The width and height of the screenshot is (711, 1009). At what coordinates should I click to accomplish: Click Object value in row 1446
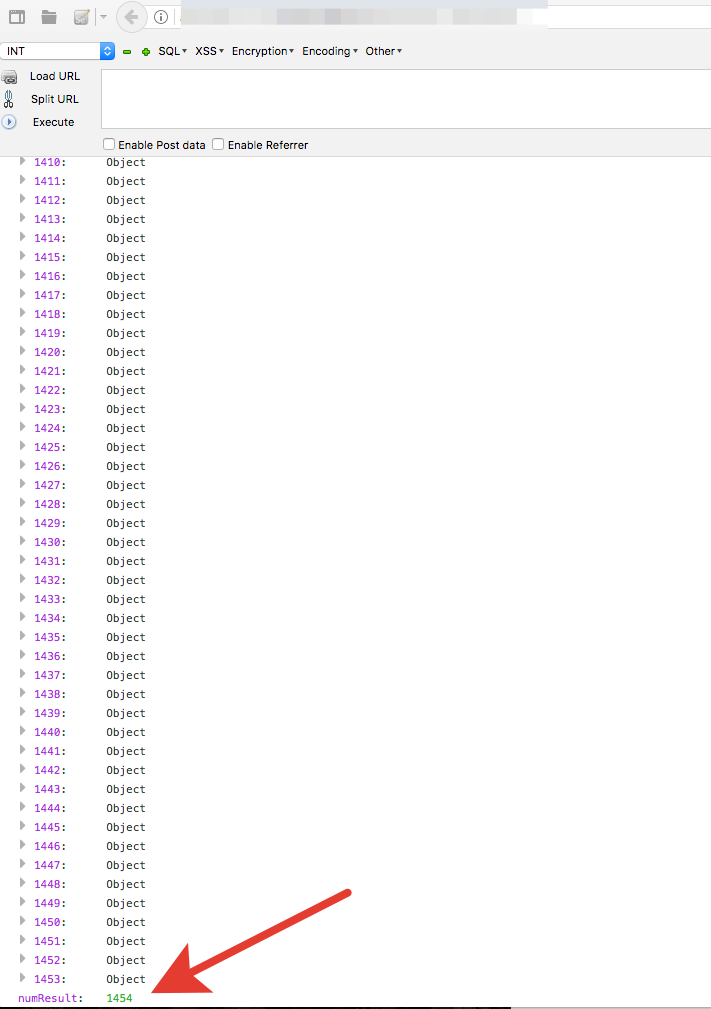[x=125, y=846]
